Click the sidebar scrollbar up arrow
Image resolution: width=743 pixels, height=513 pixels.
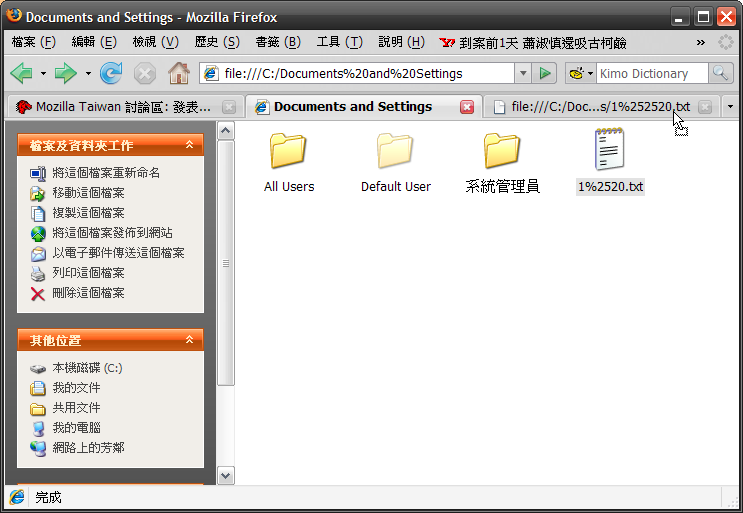(x=226, y=130)
